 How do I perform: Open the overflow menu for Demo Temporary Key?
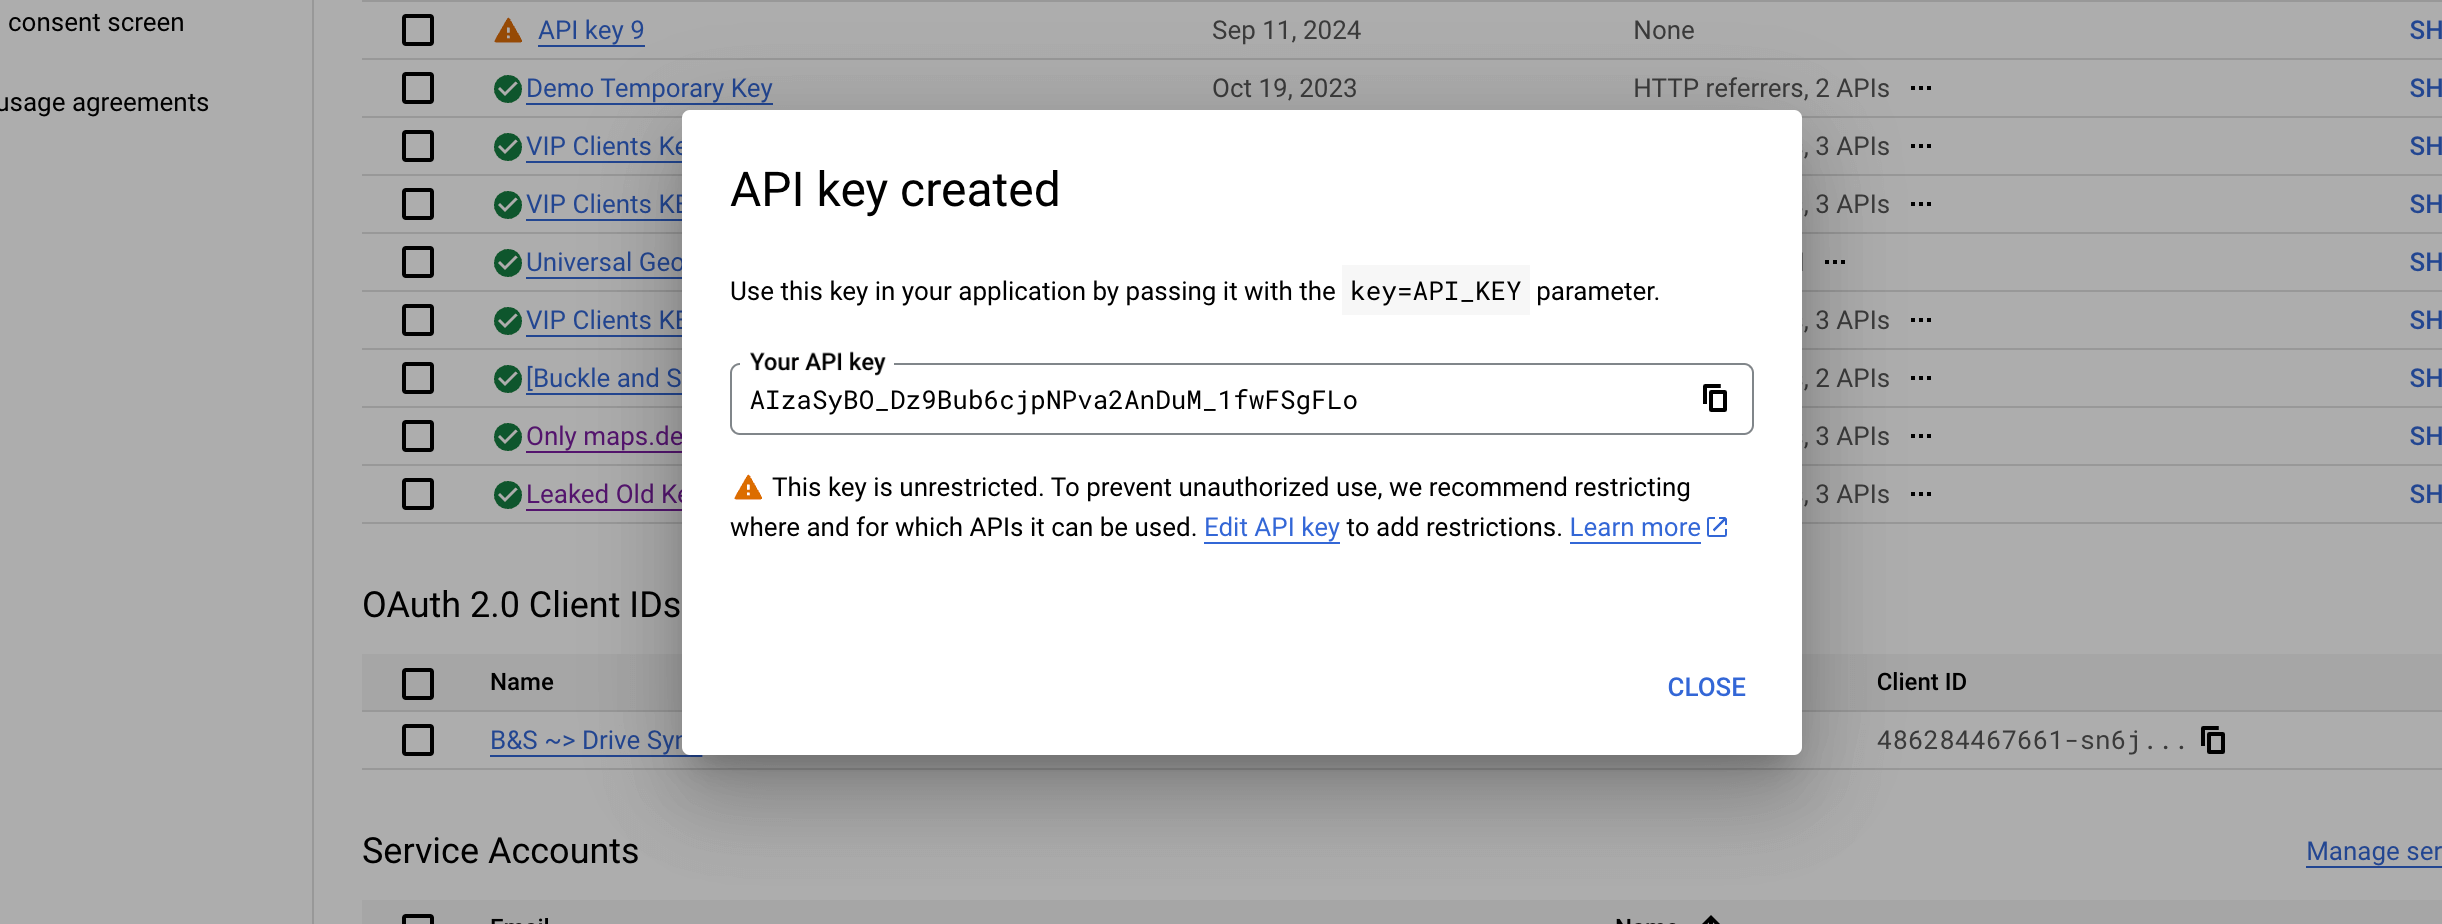pyautogui.click(x=1923, y=88)
